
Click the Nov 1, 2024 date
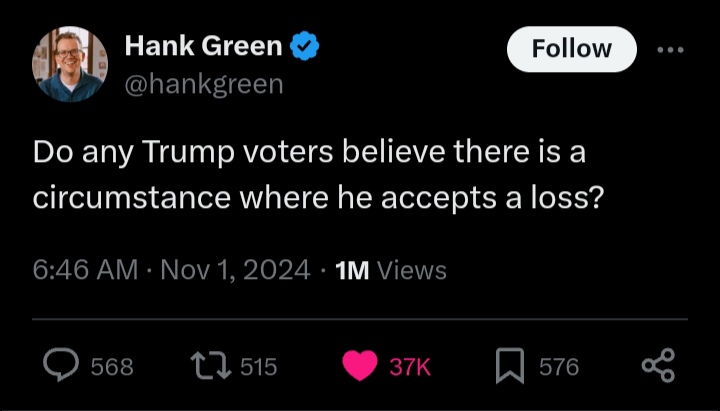pyautogui.click(x=235, y=270)
